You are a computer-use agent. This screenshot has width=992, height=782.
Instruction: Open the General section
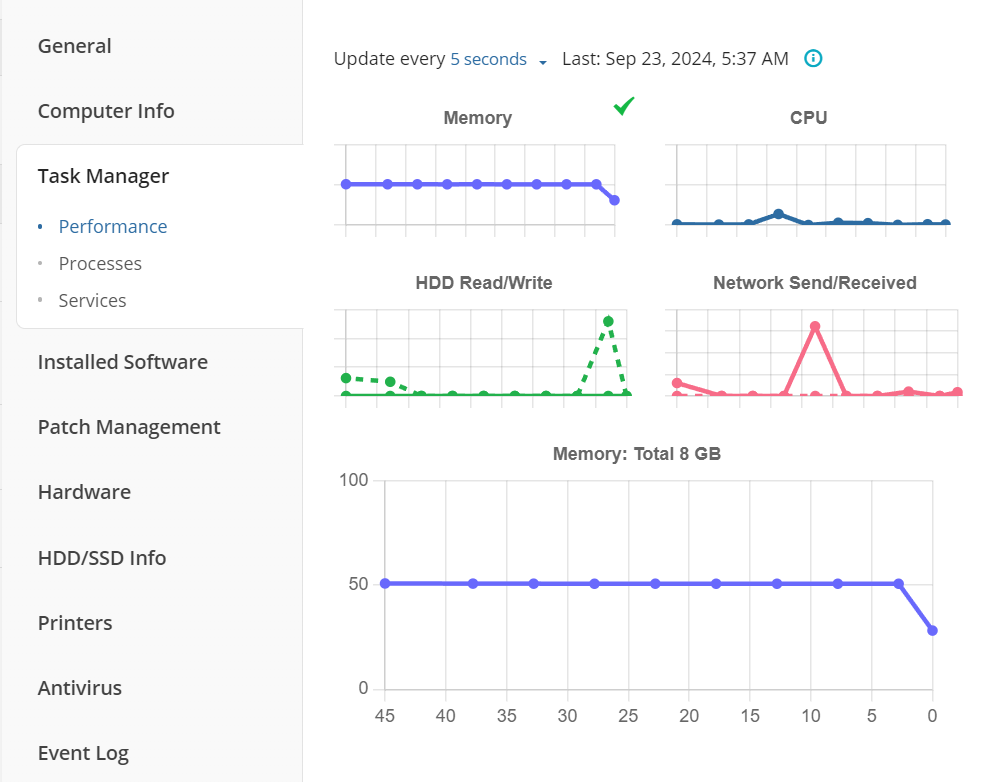click(75, 46)
